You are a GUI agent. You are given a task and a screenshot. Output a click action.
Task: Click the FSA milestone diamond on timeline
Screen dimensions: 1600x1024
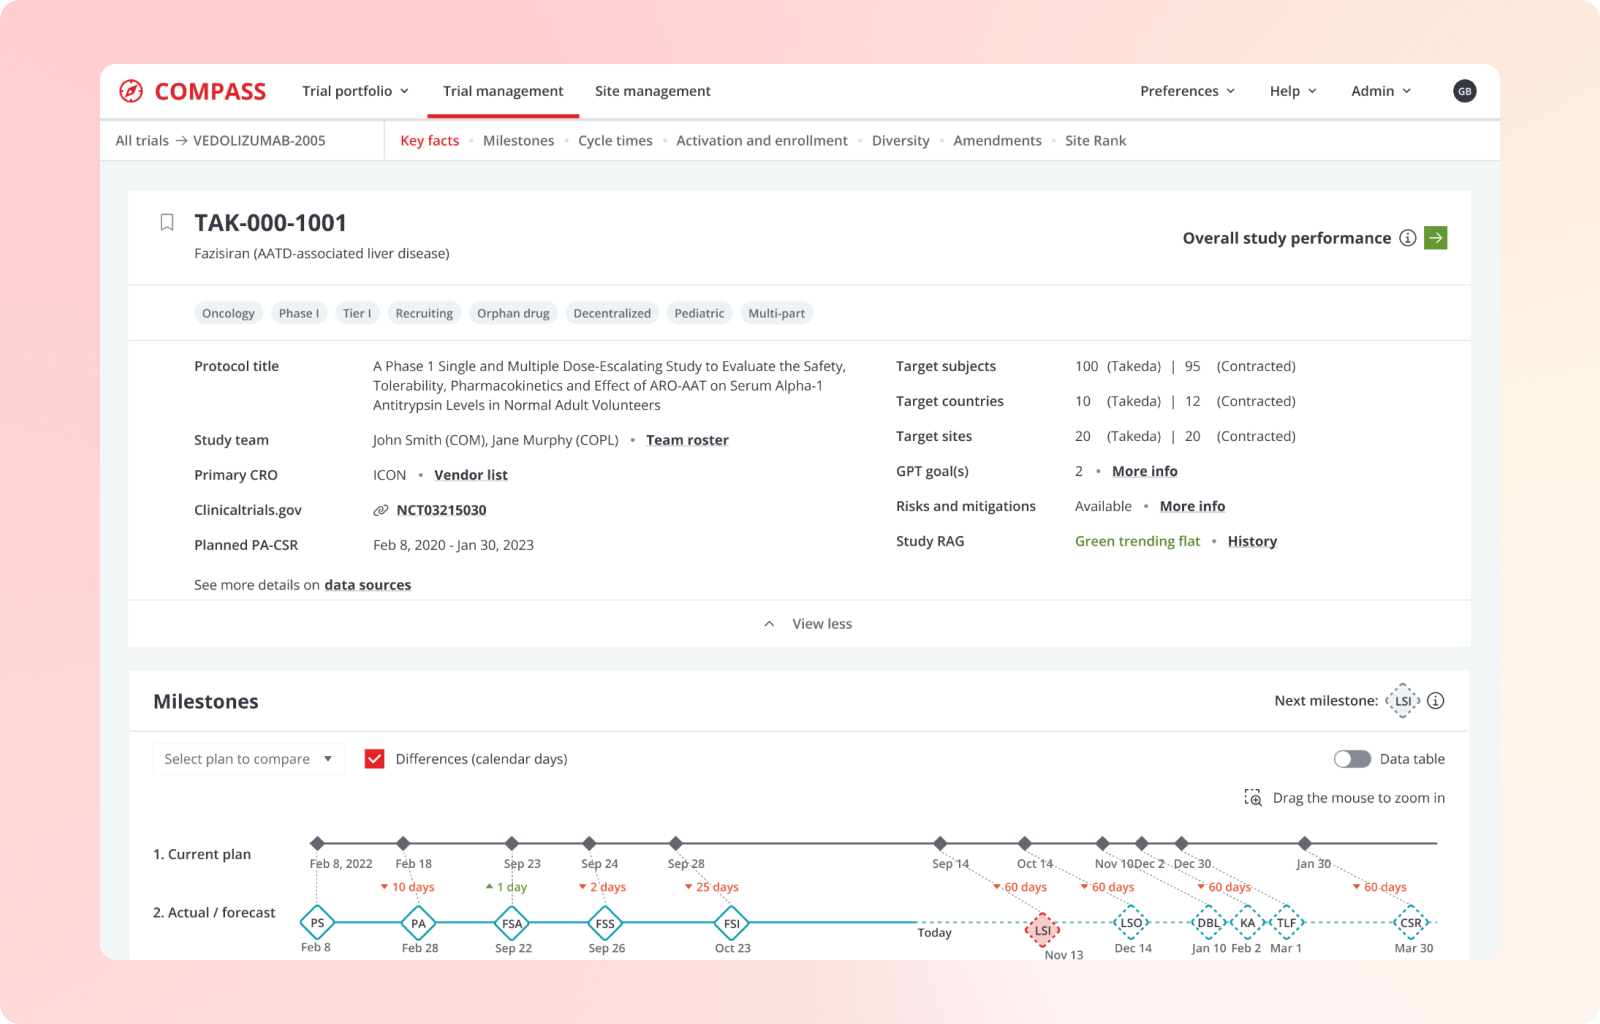click(512, 923)
